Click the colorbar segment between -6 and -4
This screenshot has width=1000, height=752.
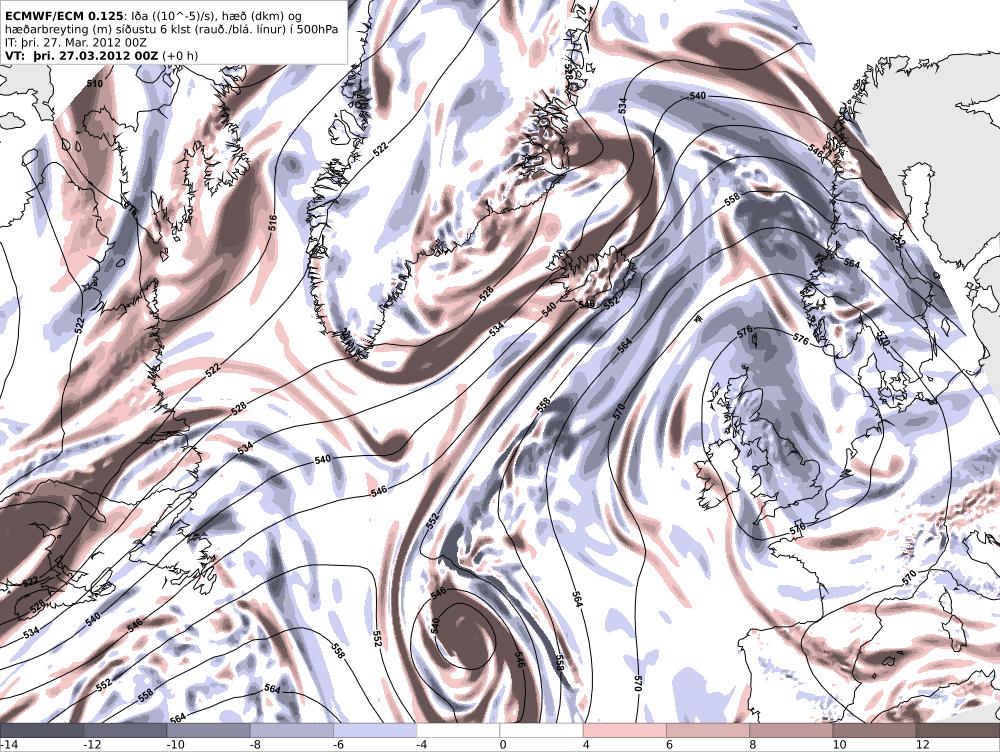tap(375, 730)
